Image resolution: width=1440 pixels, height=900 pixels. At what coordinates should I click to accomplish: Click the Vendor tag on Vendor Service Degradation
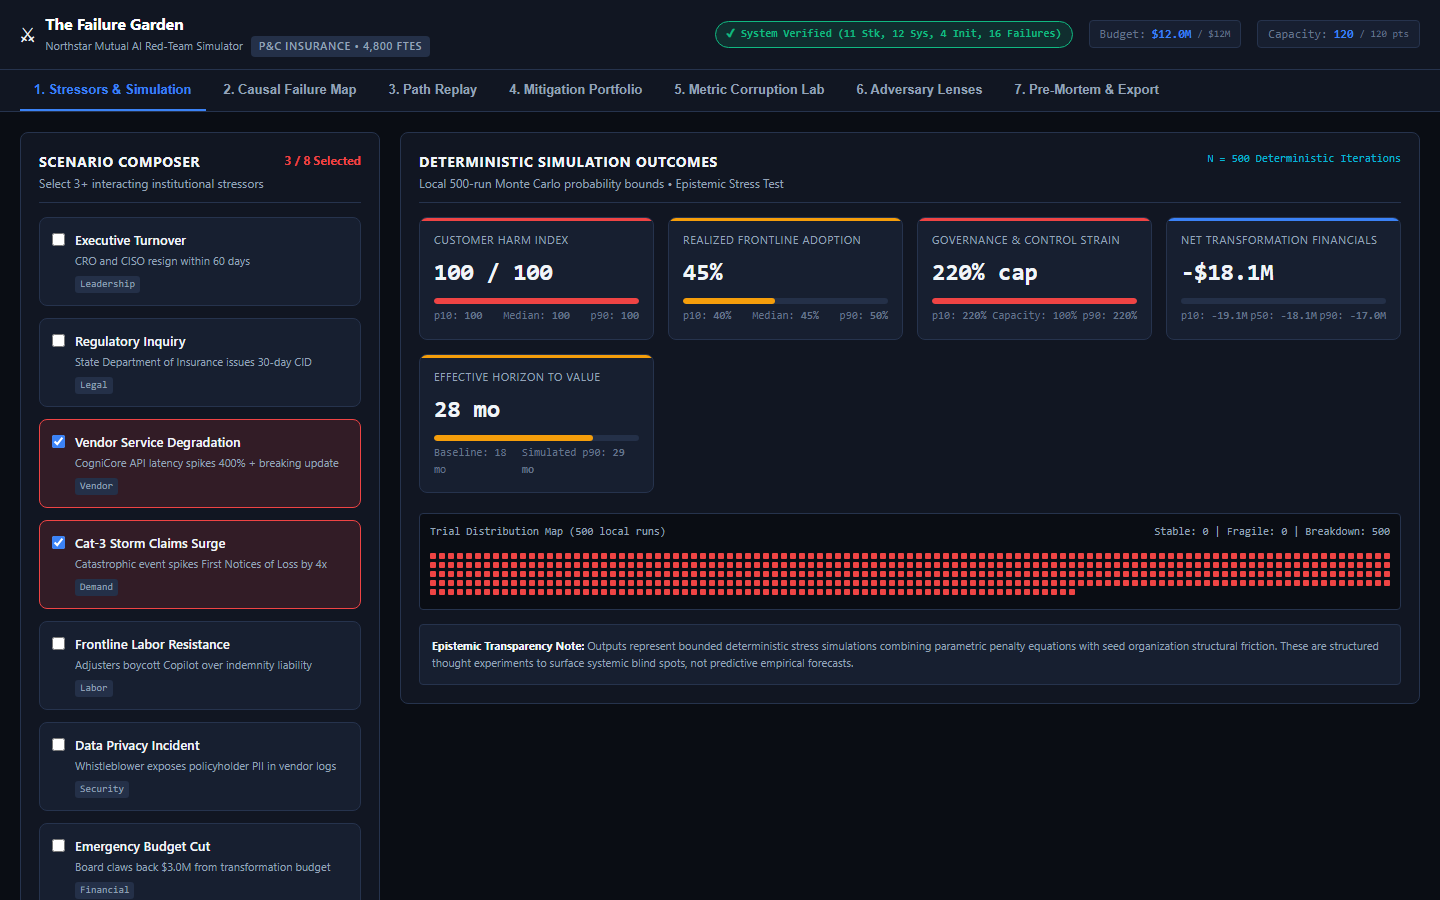pyautogui.click(x=97, y=486)
